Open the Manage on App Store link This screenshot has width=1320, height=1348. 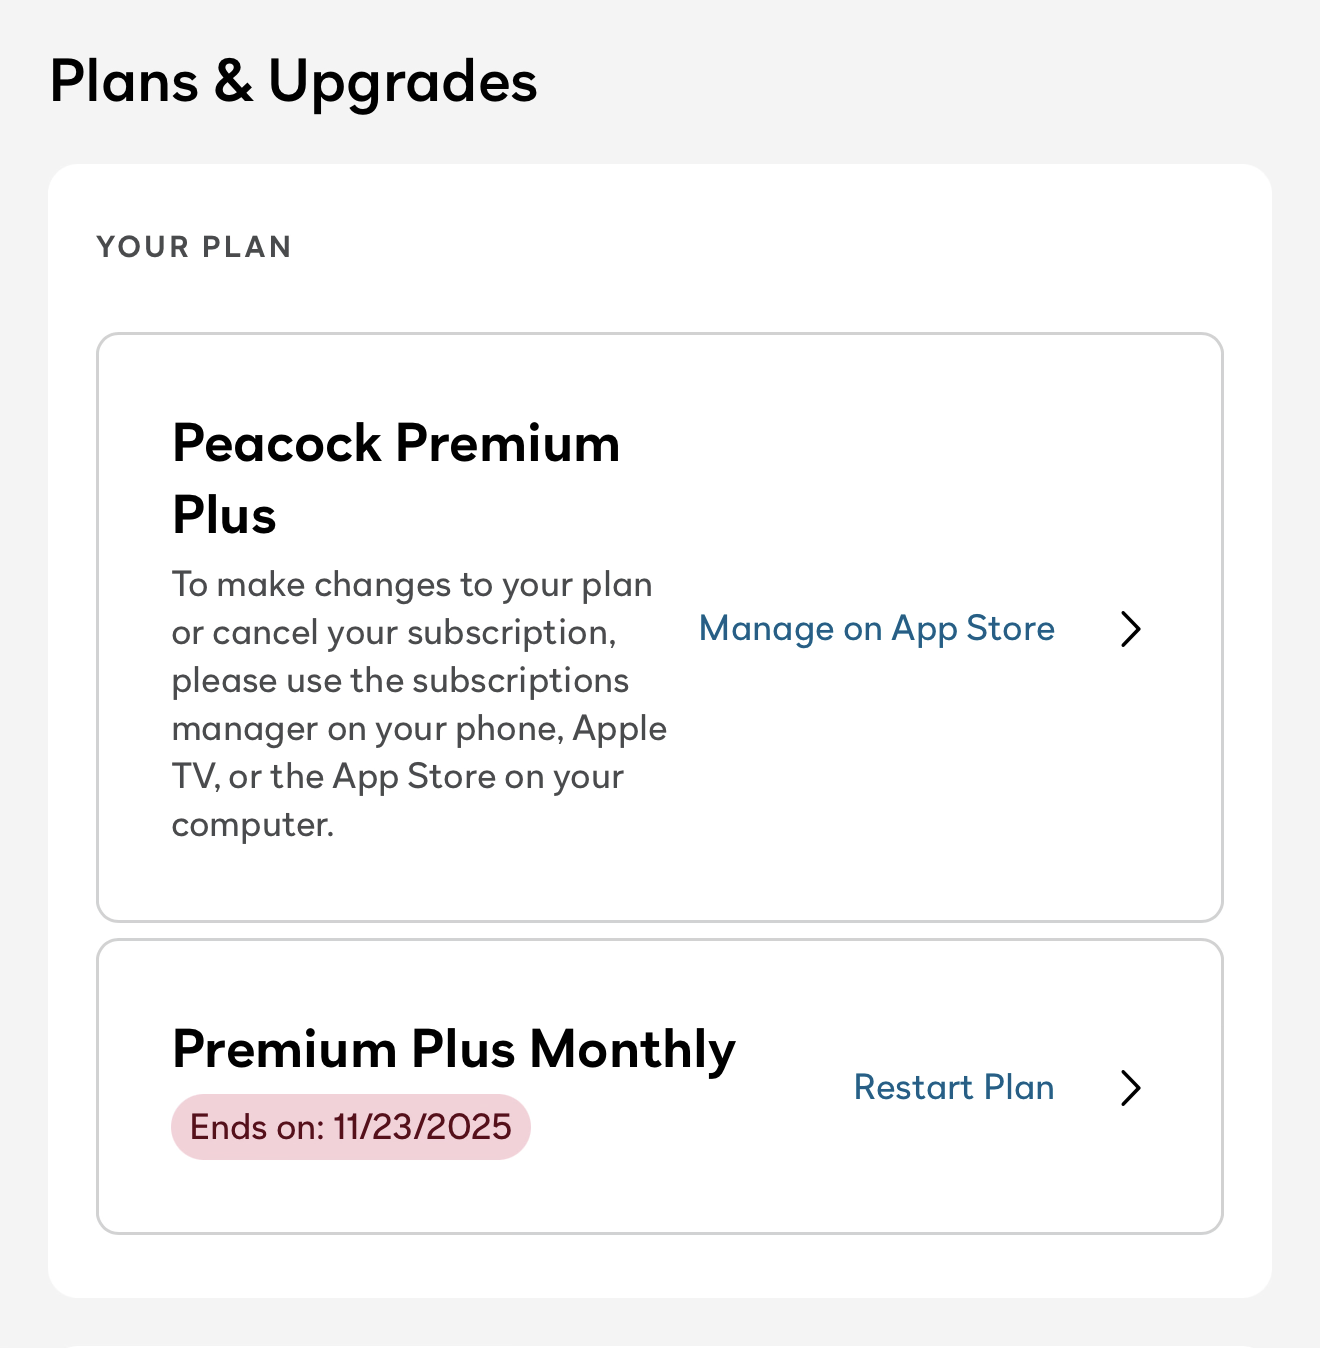point(876,629)
